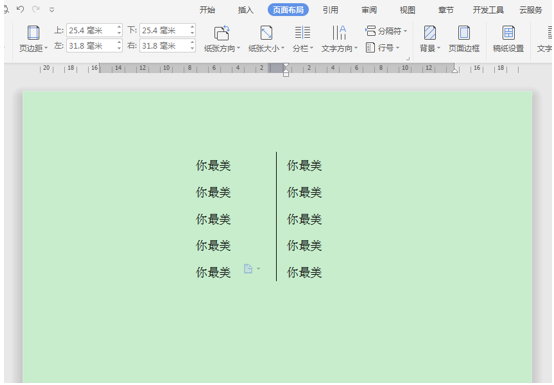Open the 开发工具 tab

(x=488, y=10)
